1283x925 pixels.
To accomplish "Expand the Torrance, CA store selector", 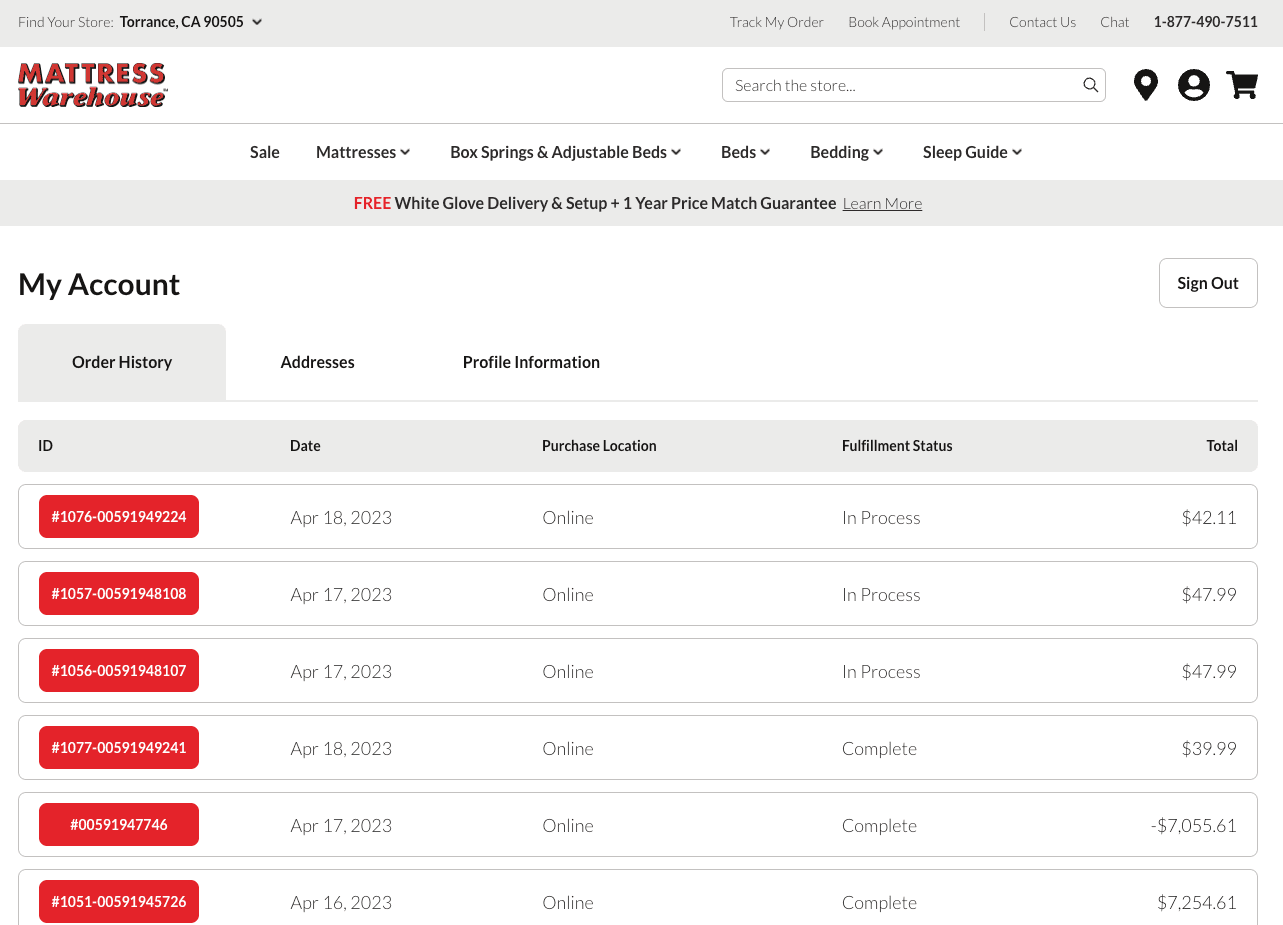I will coord(190,22).
